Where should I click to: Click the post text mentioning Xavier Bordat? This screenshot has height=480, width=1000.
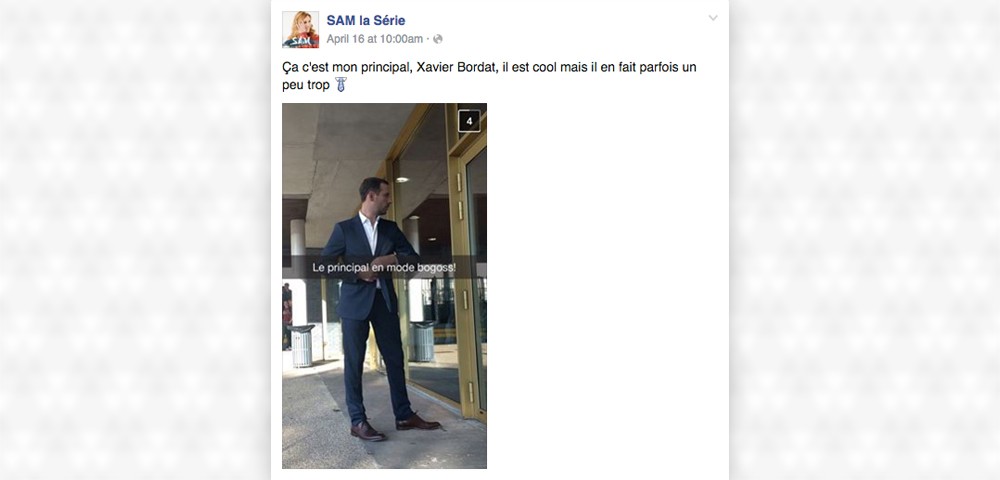[489, 76]
